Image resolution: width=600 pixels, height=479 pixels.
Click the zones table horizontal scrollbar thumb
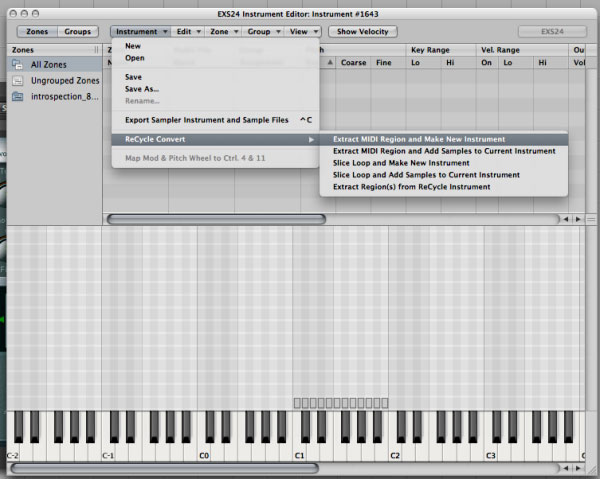(216, 219)
